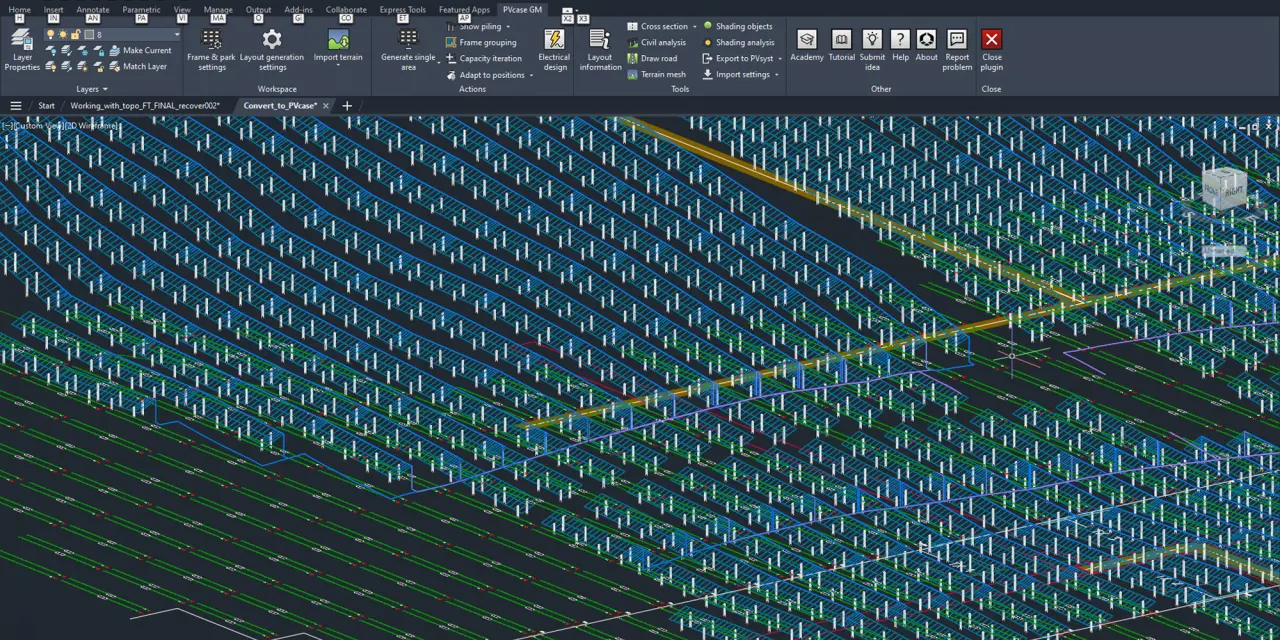The image size is (1280, 640).
Task: Click the ViewCube navigation widget
Action: click(1225, 188)
